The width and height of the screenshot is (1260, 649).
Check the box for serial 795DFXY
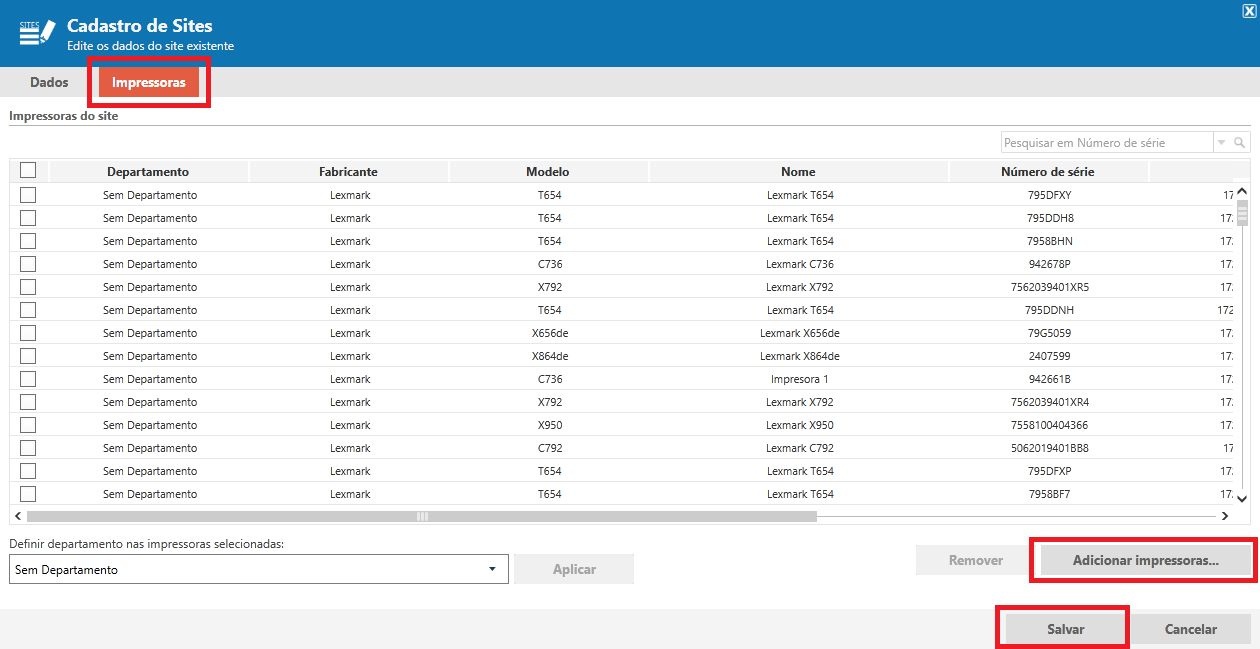click(28, 195)
